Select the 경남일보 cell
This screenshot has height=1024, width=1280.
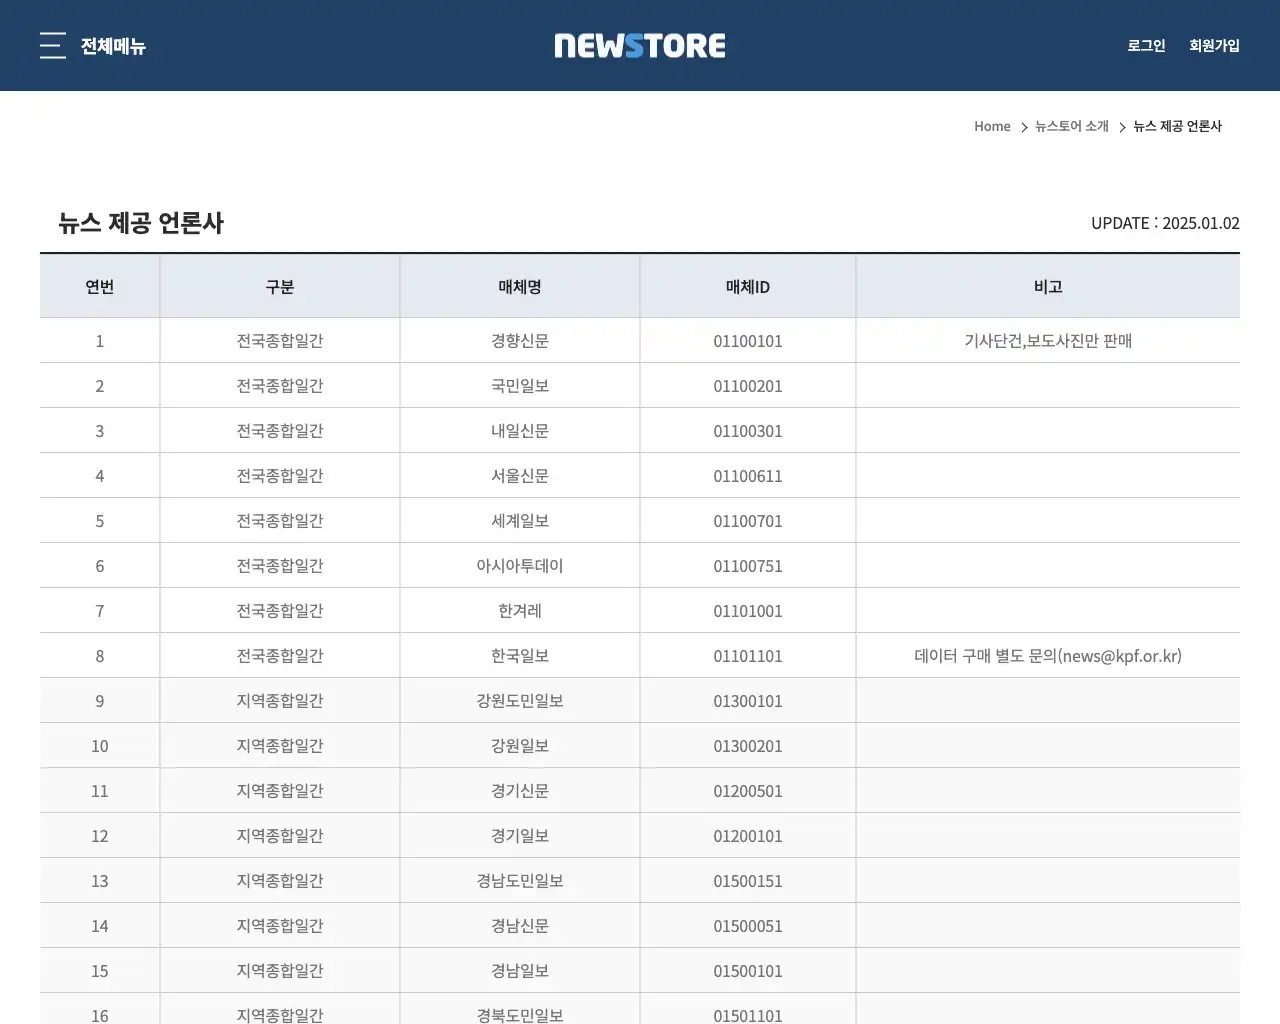pos(520,971)
